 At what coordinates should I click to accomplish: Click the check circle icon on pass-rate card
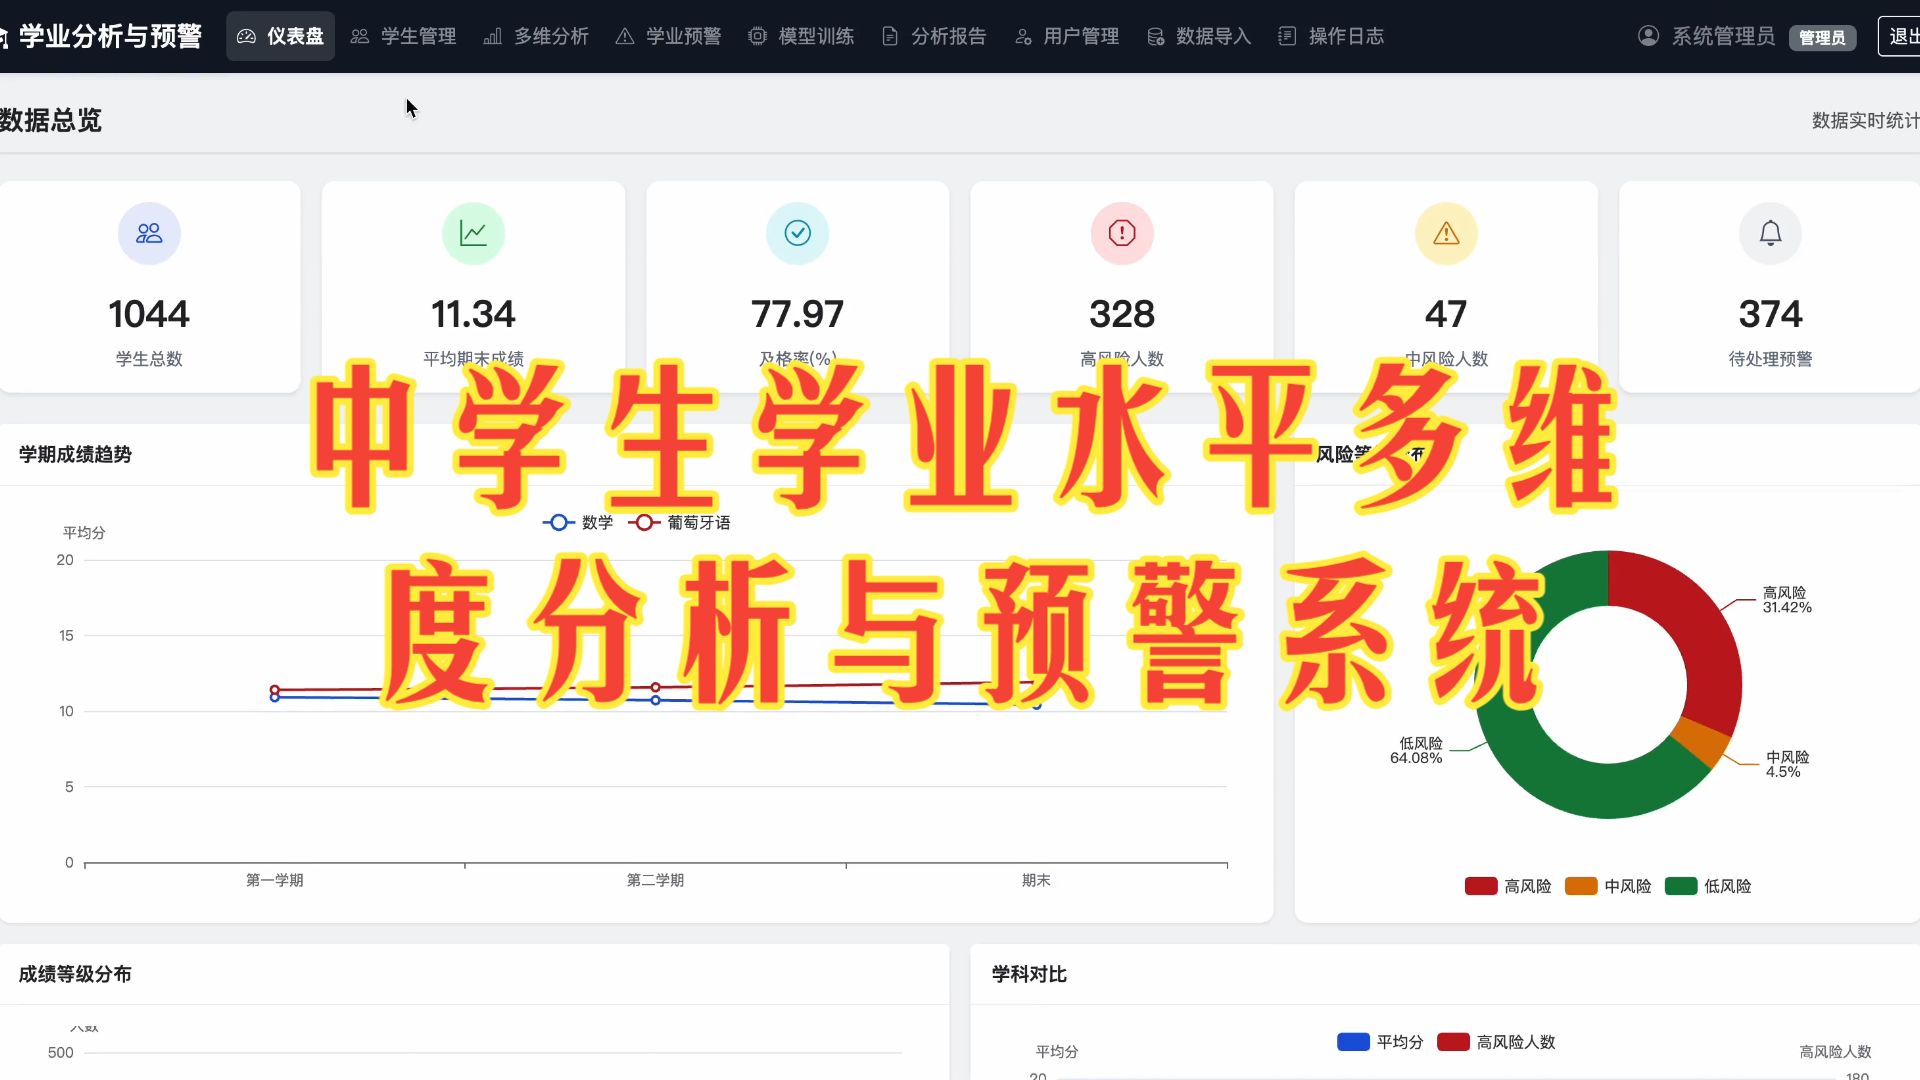coord(797,233)
